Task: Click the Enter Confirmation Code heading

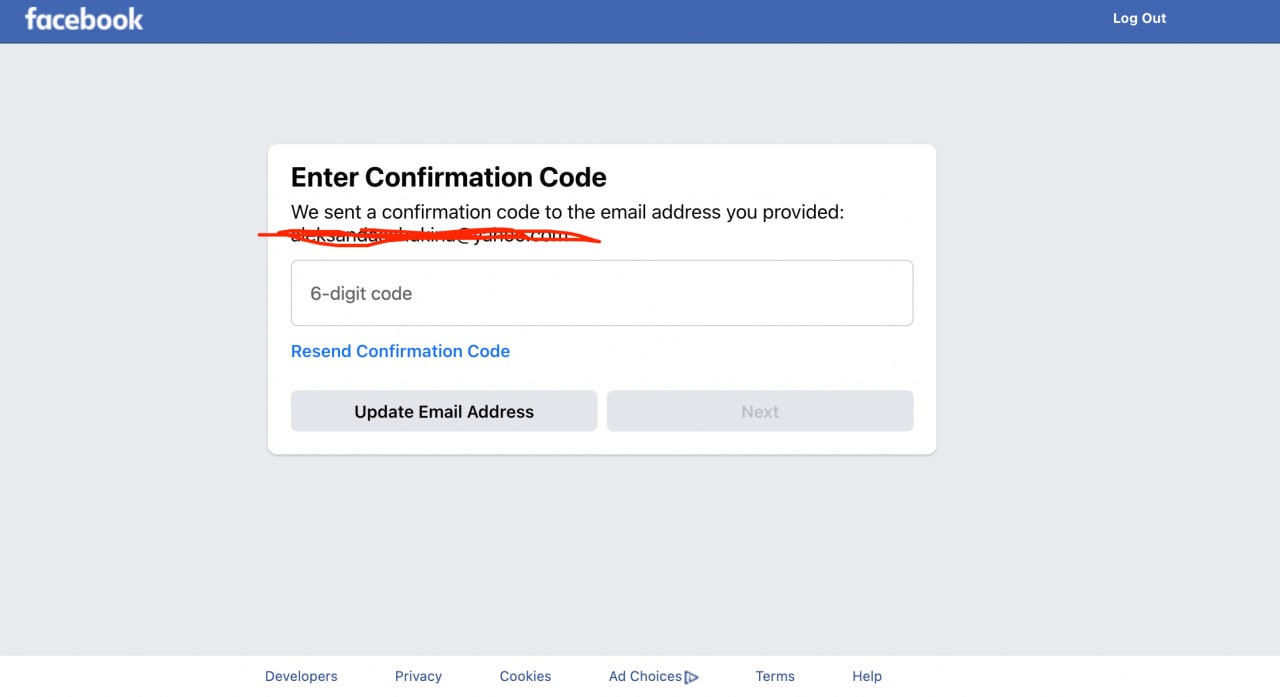Action: (449, 177)
